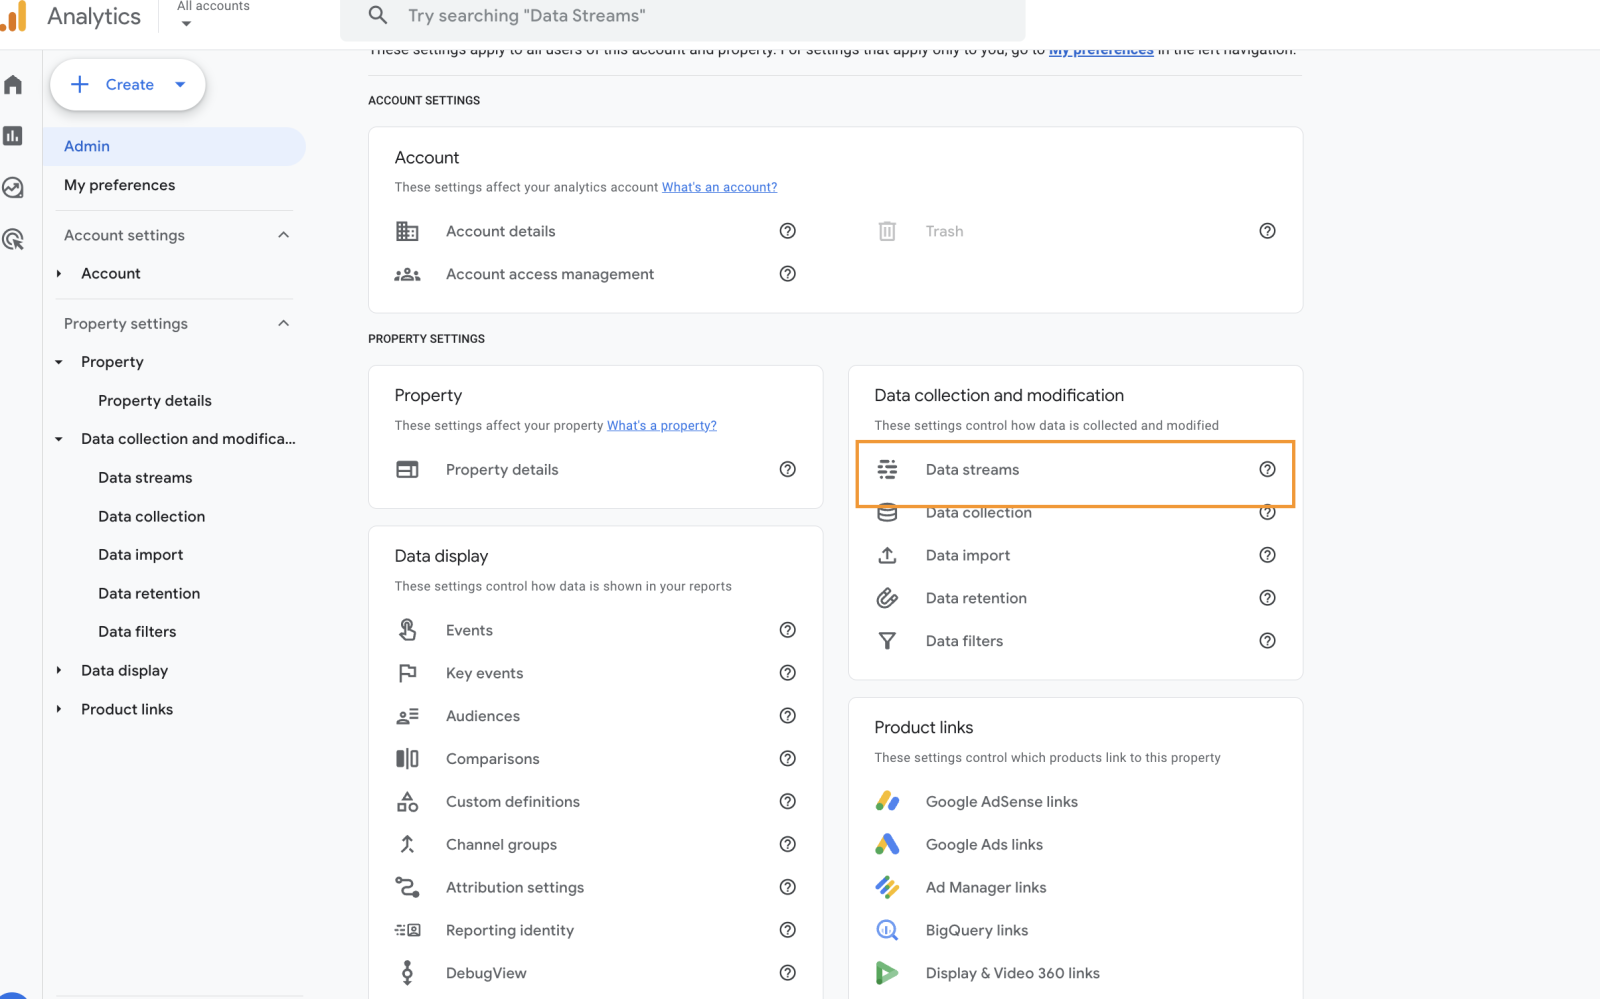Open Data collection in the sidebar
This screenshot has height=999, width=1600.
[x=151, y=516]
